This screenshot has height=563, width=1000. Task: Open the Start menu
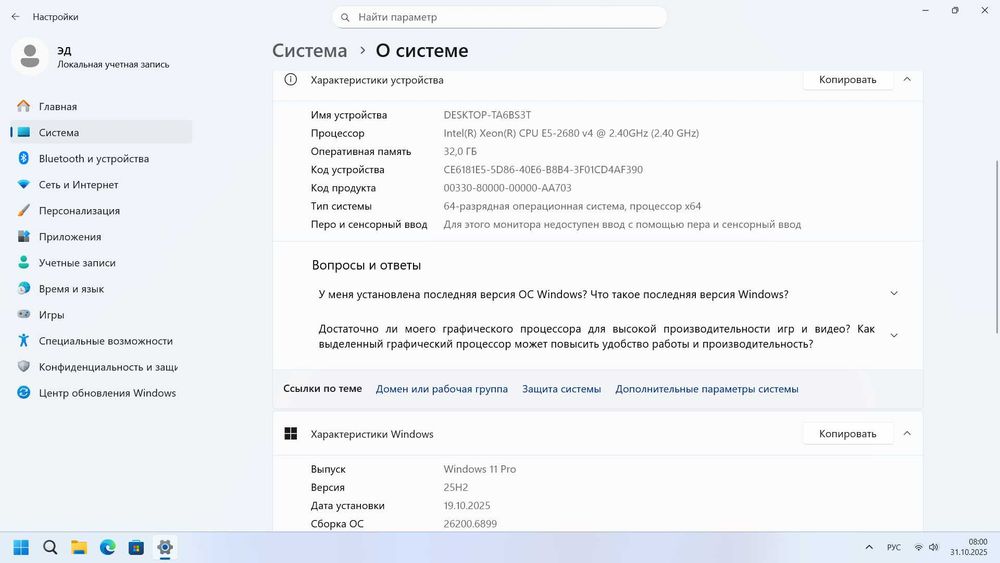point(21,547)
